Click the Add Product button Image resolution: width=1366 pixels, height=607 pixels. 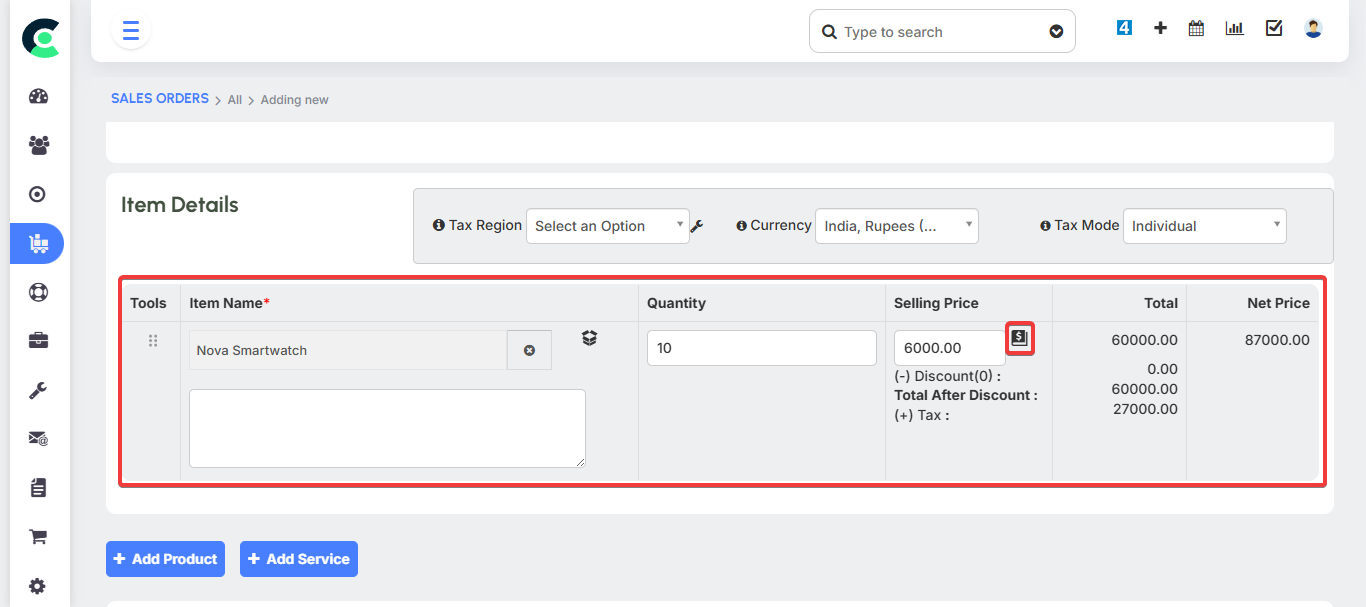(165, 559)
